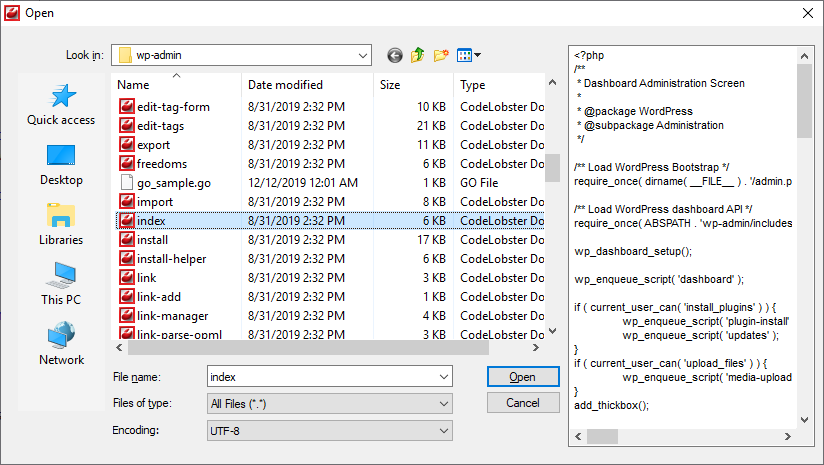Click the preview pane vertical scrollbar thumb
Screen dimensions: 824x465
coord(805,101)
